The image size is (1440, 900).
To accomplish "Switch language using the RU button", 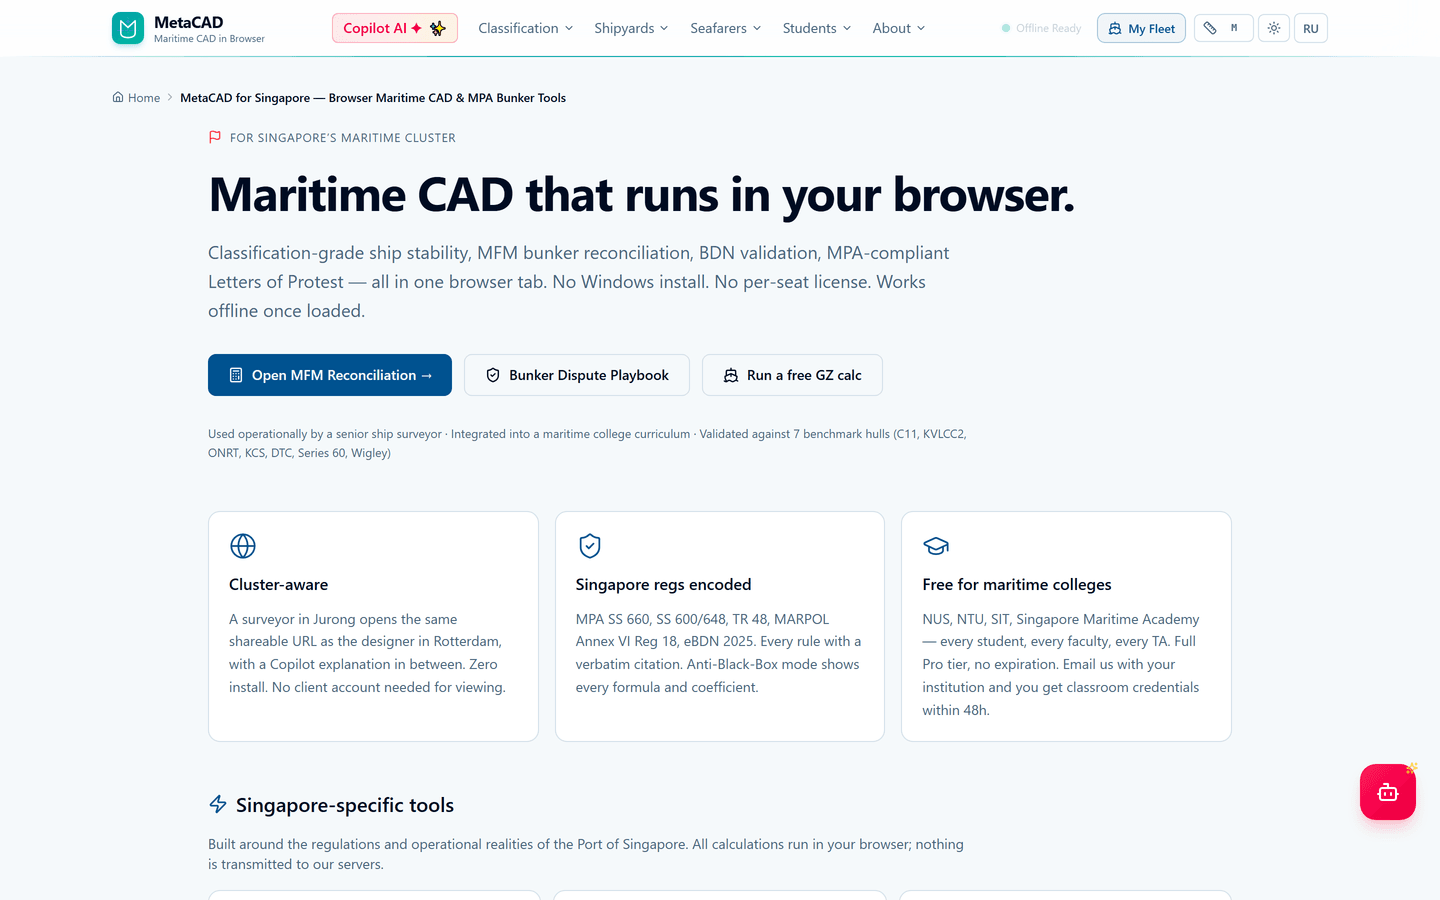I will 1310,28.
